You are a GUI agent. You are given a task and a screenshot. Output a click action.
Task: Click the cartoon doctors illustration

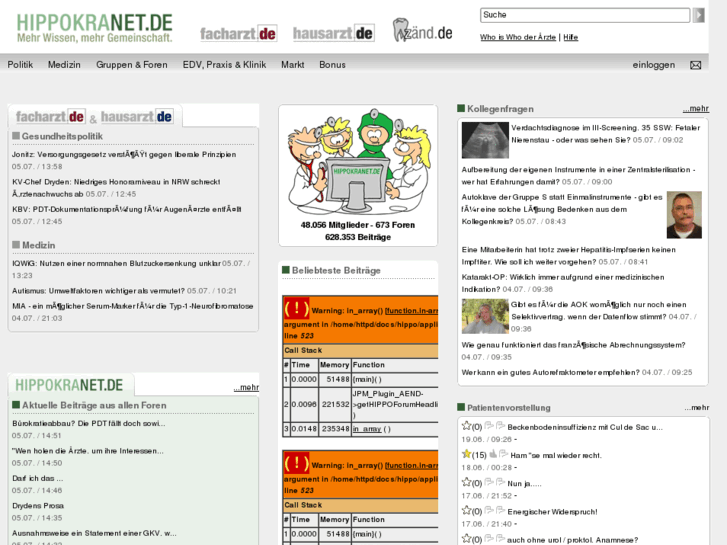pos(357,161)
